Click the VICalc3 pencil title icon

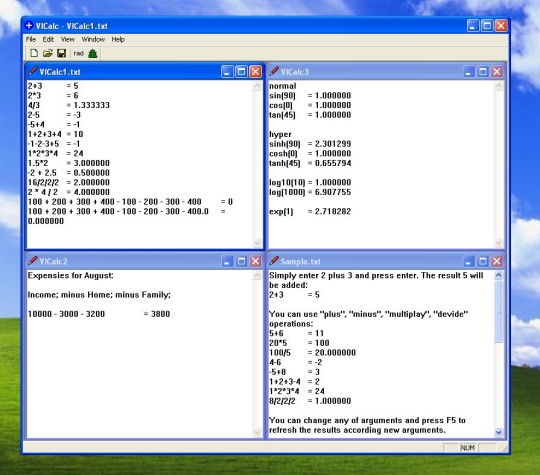(x=274, y=71)
